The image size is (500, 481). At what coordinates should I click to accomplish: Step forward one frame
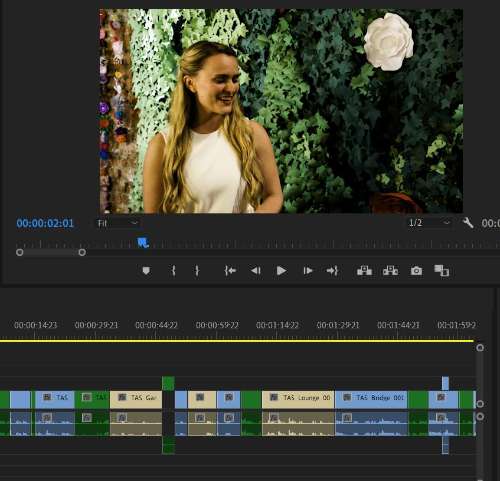click(308, 271)
